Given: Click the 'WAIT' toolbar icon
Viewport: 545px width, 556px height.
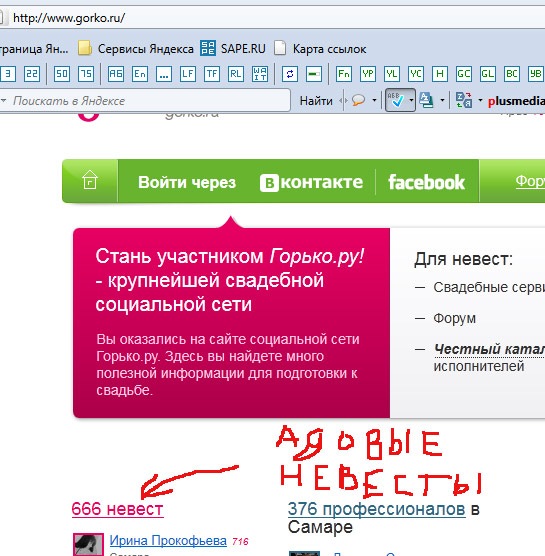Looking at the screenshot, I should (x=260, y=74).
